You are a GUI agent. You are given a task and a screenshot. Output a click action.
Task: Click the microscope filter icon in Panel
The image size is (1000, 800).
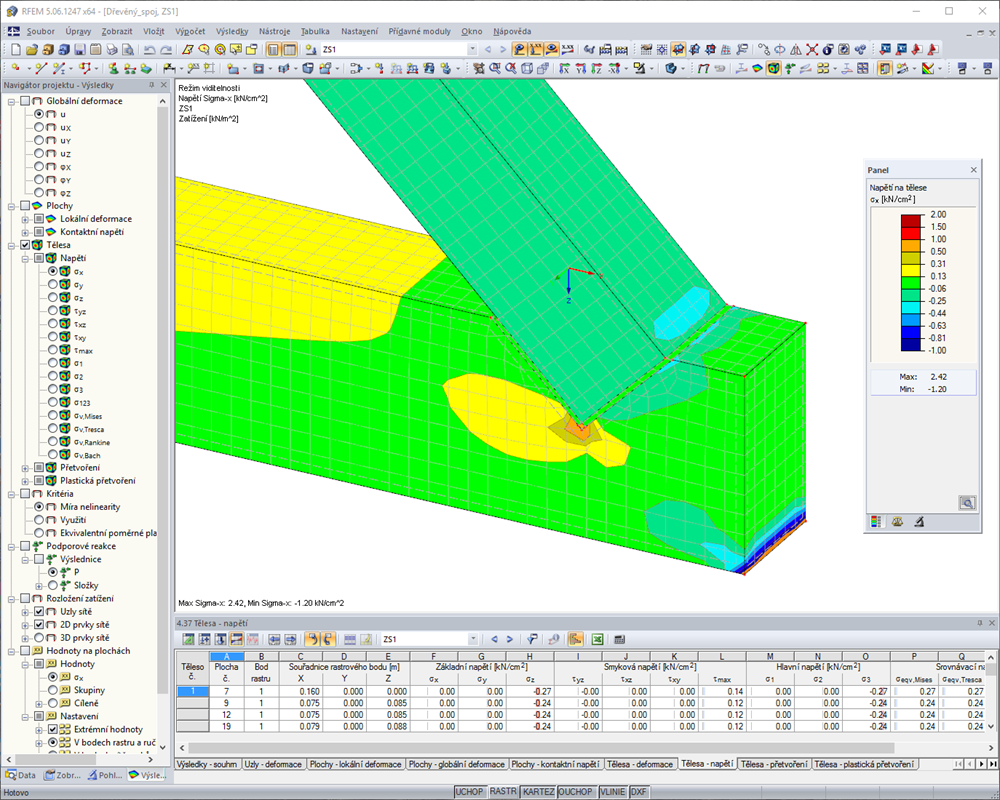coord(918,522)
